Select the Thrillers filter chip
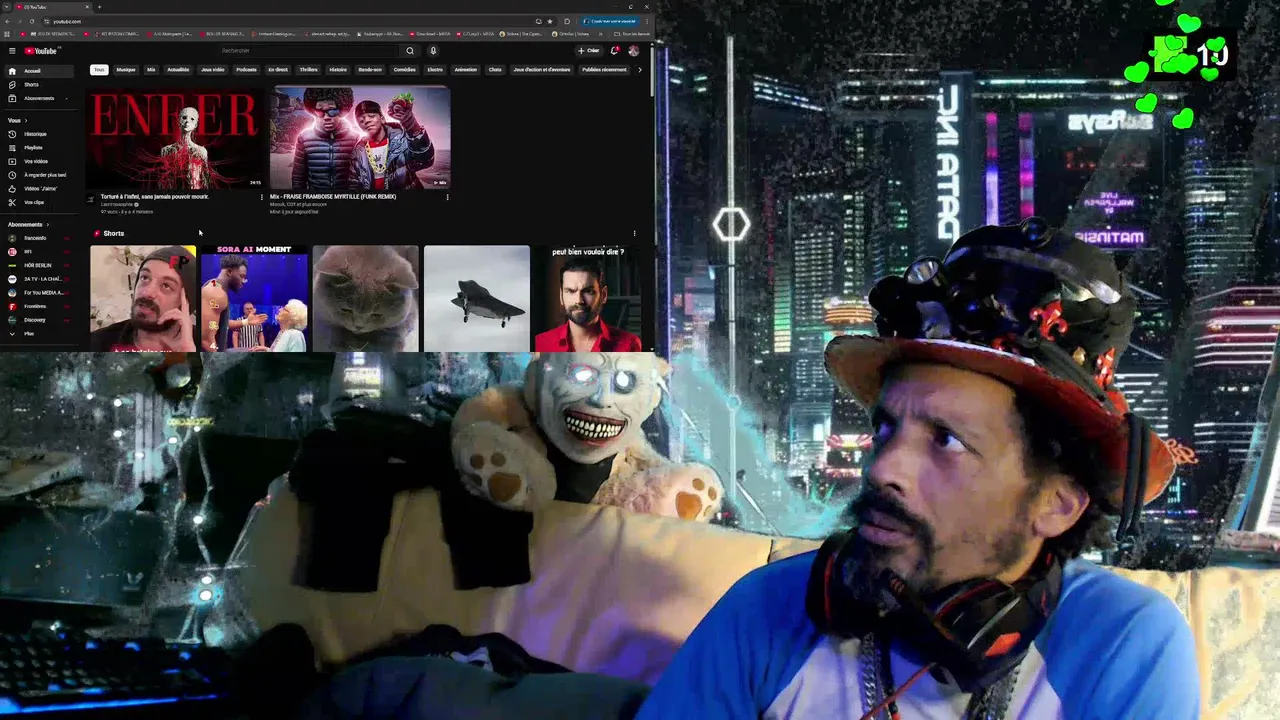Image resolution: width=1280 pixels, height=720 pixels. [309, 70]
